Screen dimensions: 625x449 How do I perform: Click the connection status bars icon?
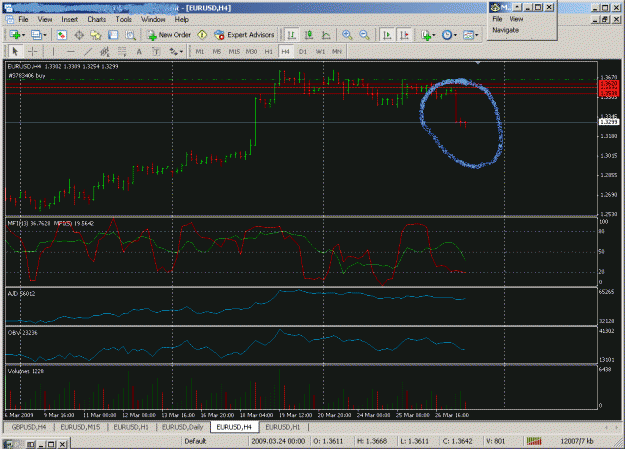[x=534, y=441]
